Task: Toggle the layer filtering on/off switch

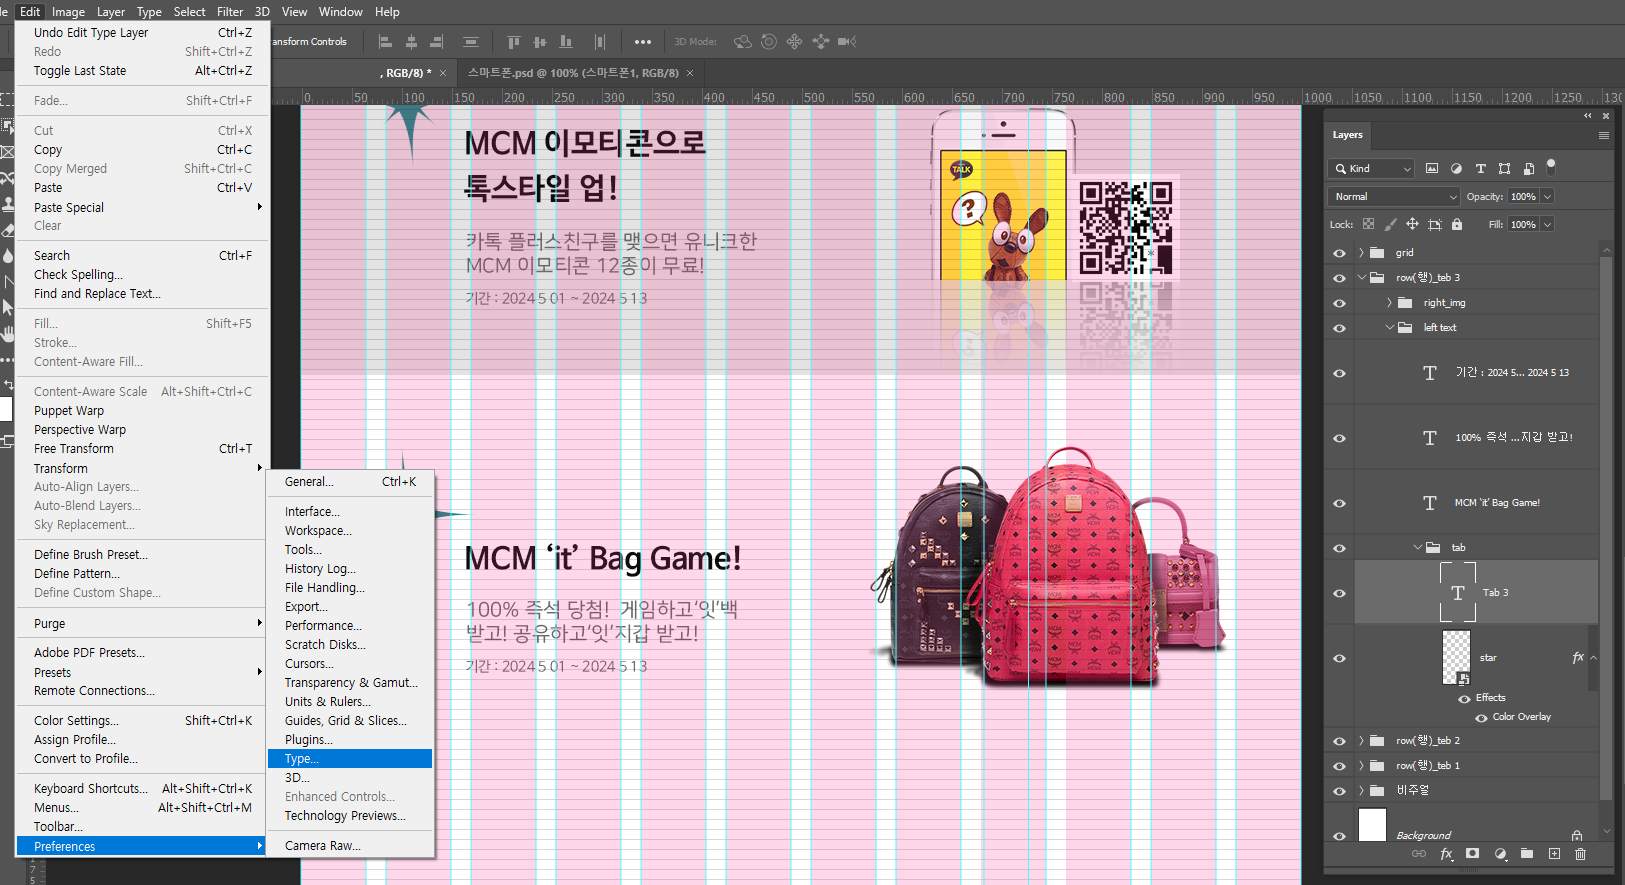Action: 1551,166
